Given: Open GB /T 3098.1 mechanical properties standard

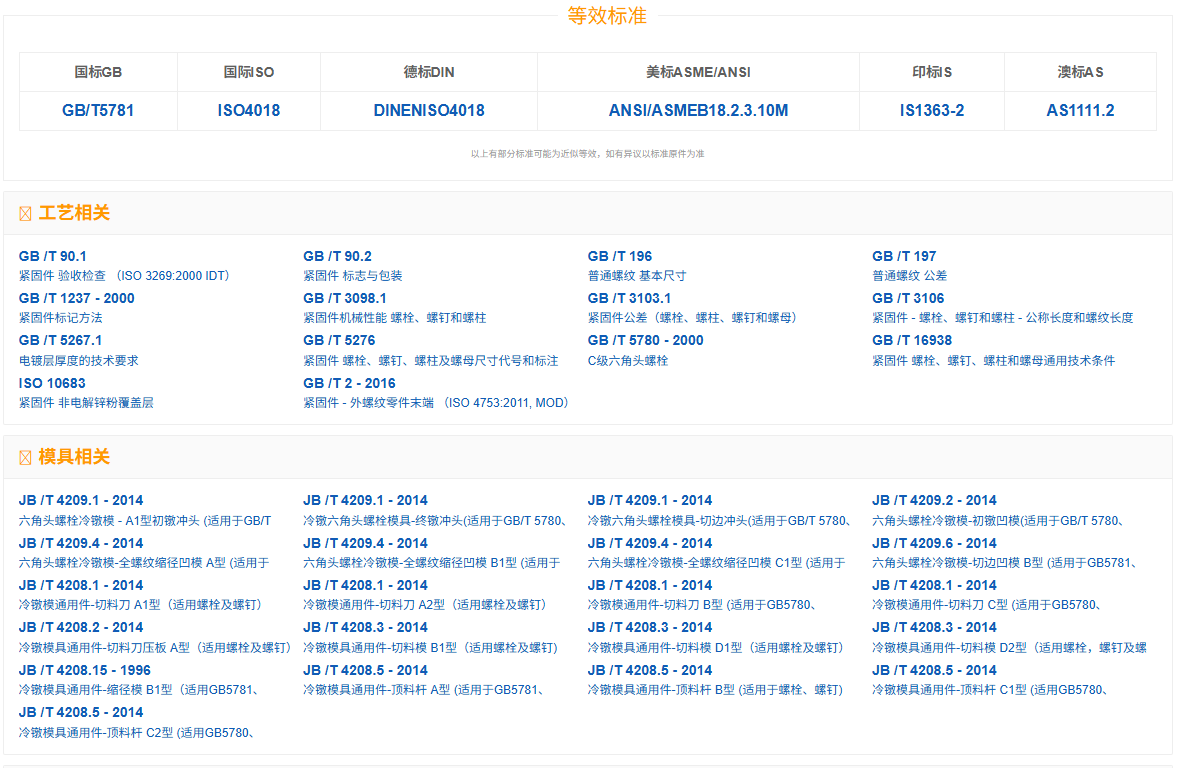Looking at the screenshot, I should (x=345, y=298).
